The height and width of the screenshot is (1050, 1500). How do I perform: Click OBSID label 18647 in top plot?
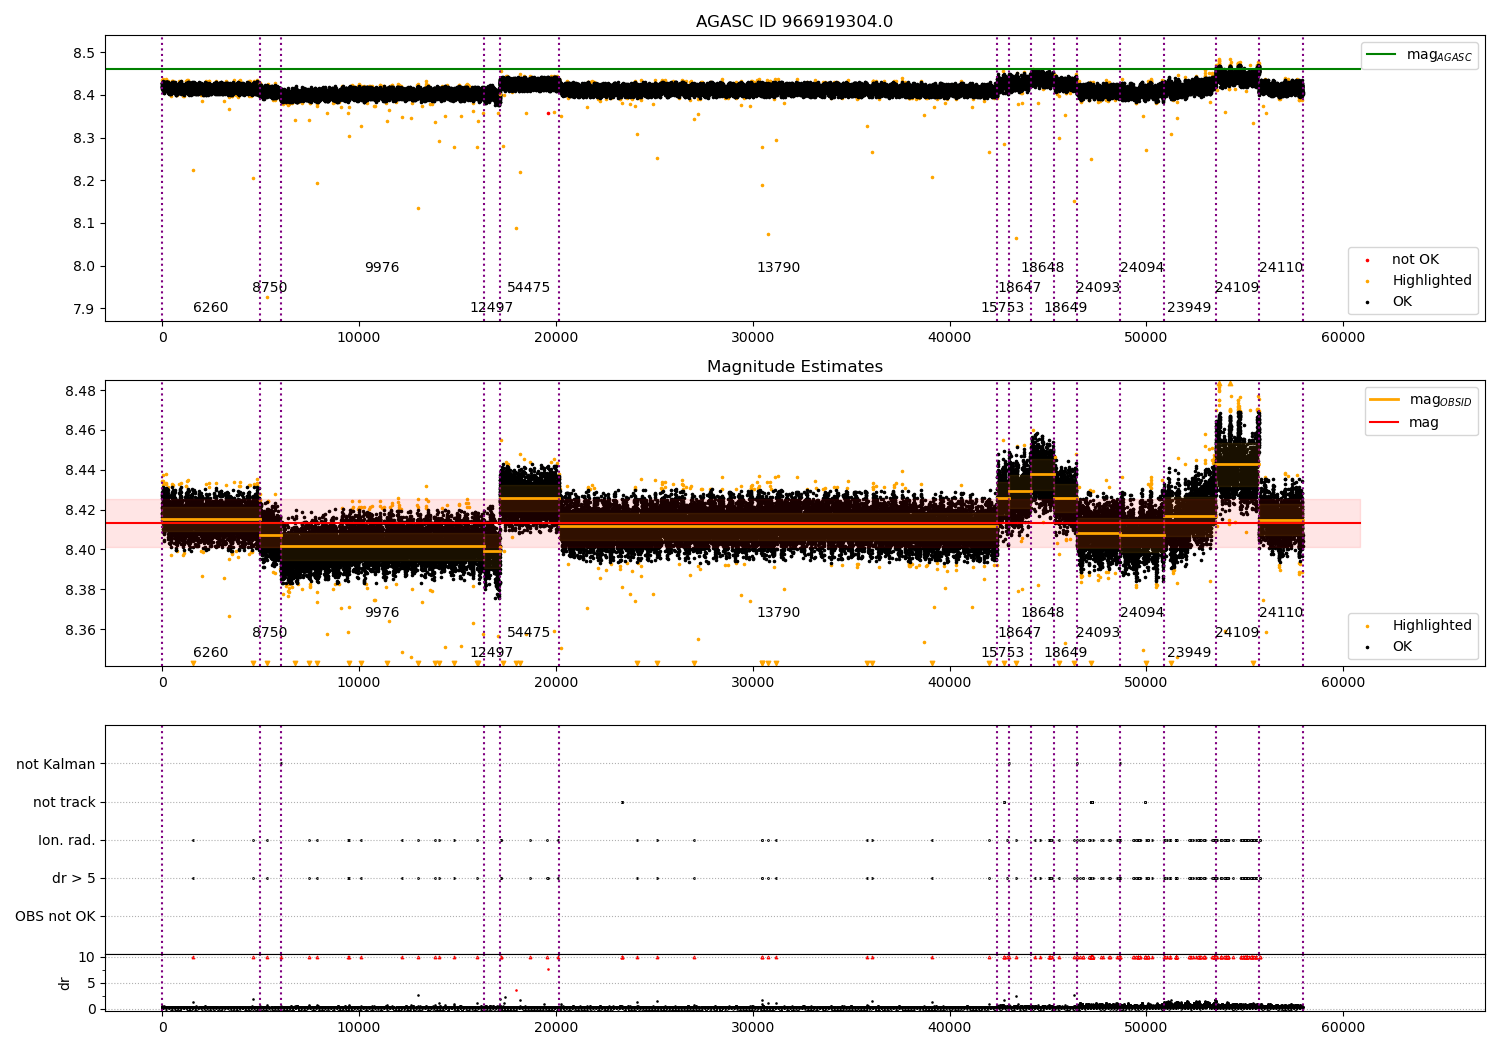coord(1020,288)
